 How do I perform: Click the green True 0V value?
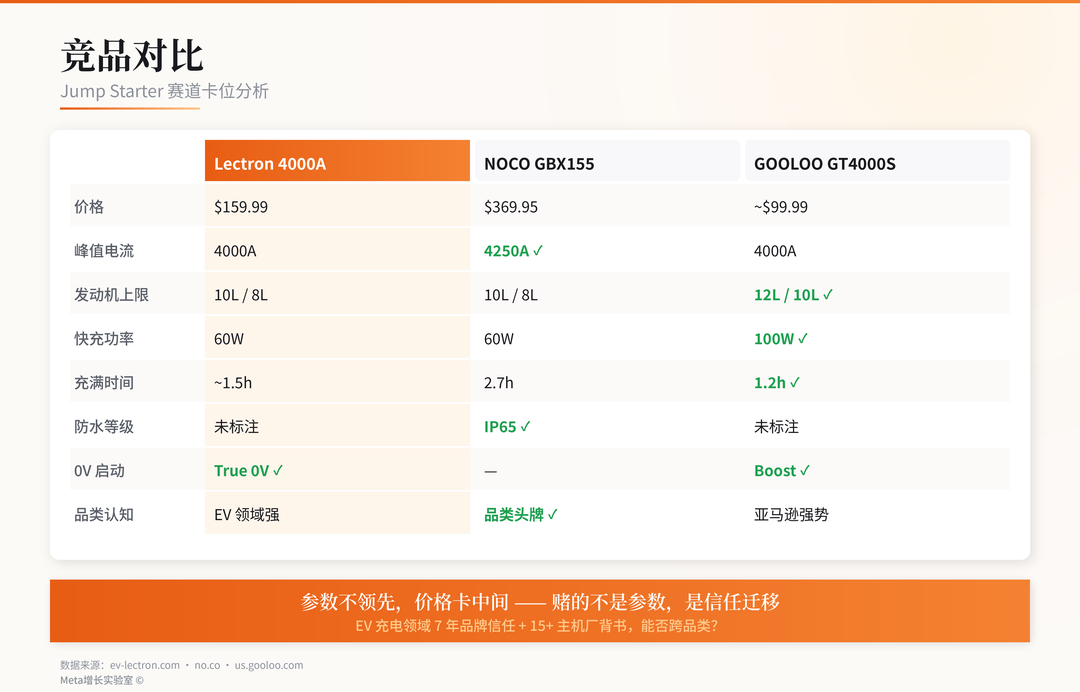pyautogui.click(x=249, y=471)
